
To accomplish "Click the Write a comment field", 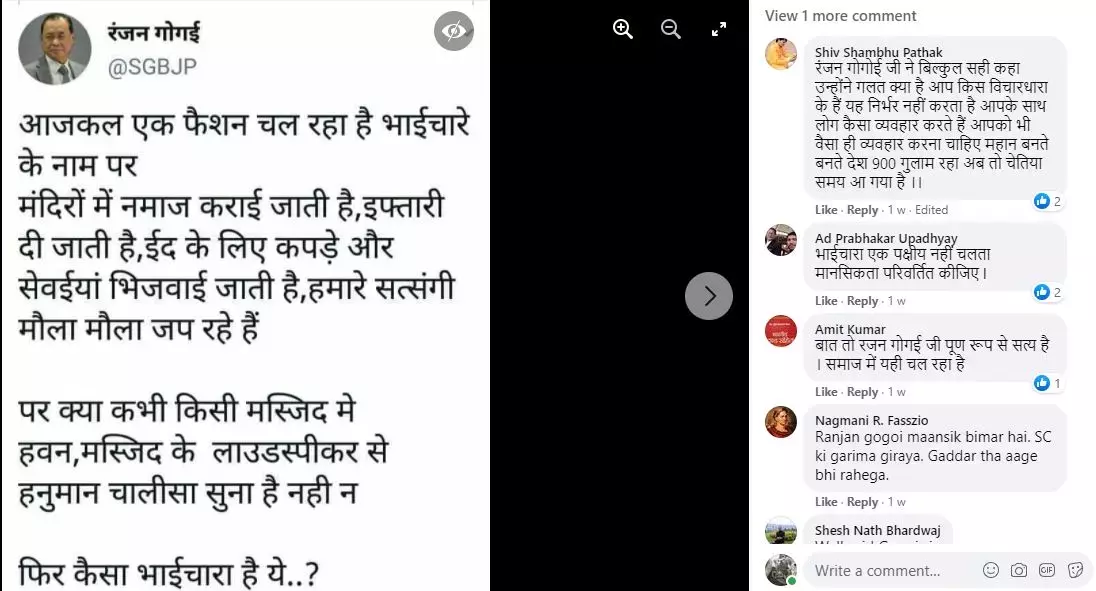I will (891, 570).
